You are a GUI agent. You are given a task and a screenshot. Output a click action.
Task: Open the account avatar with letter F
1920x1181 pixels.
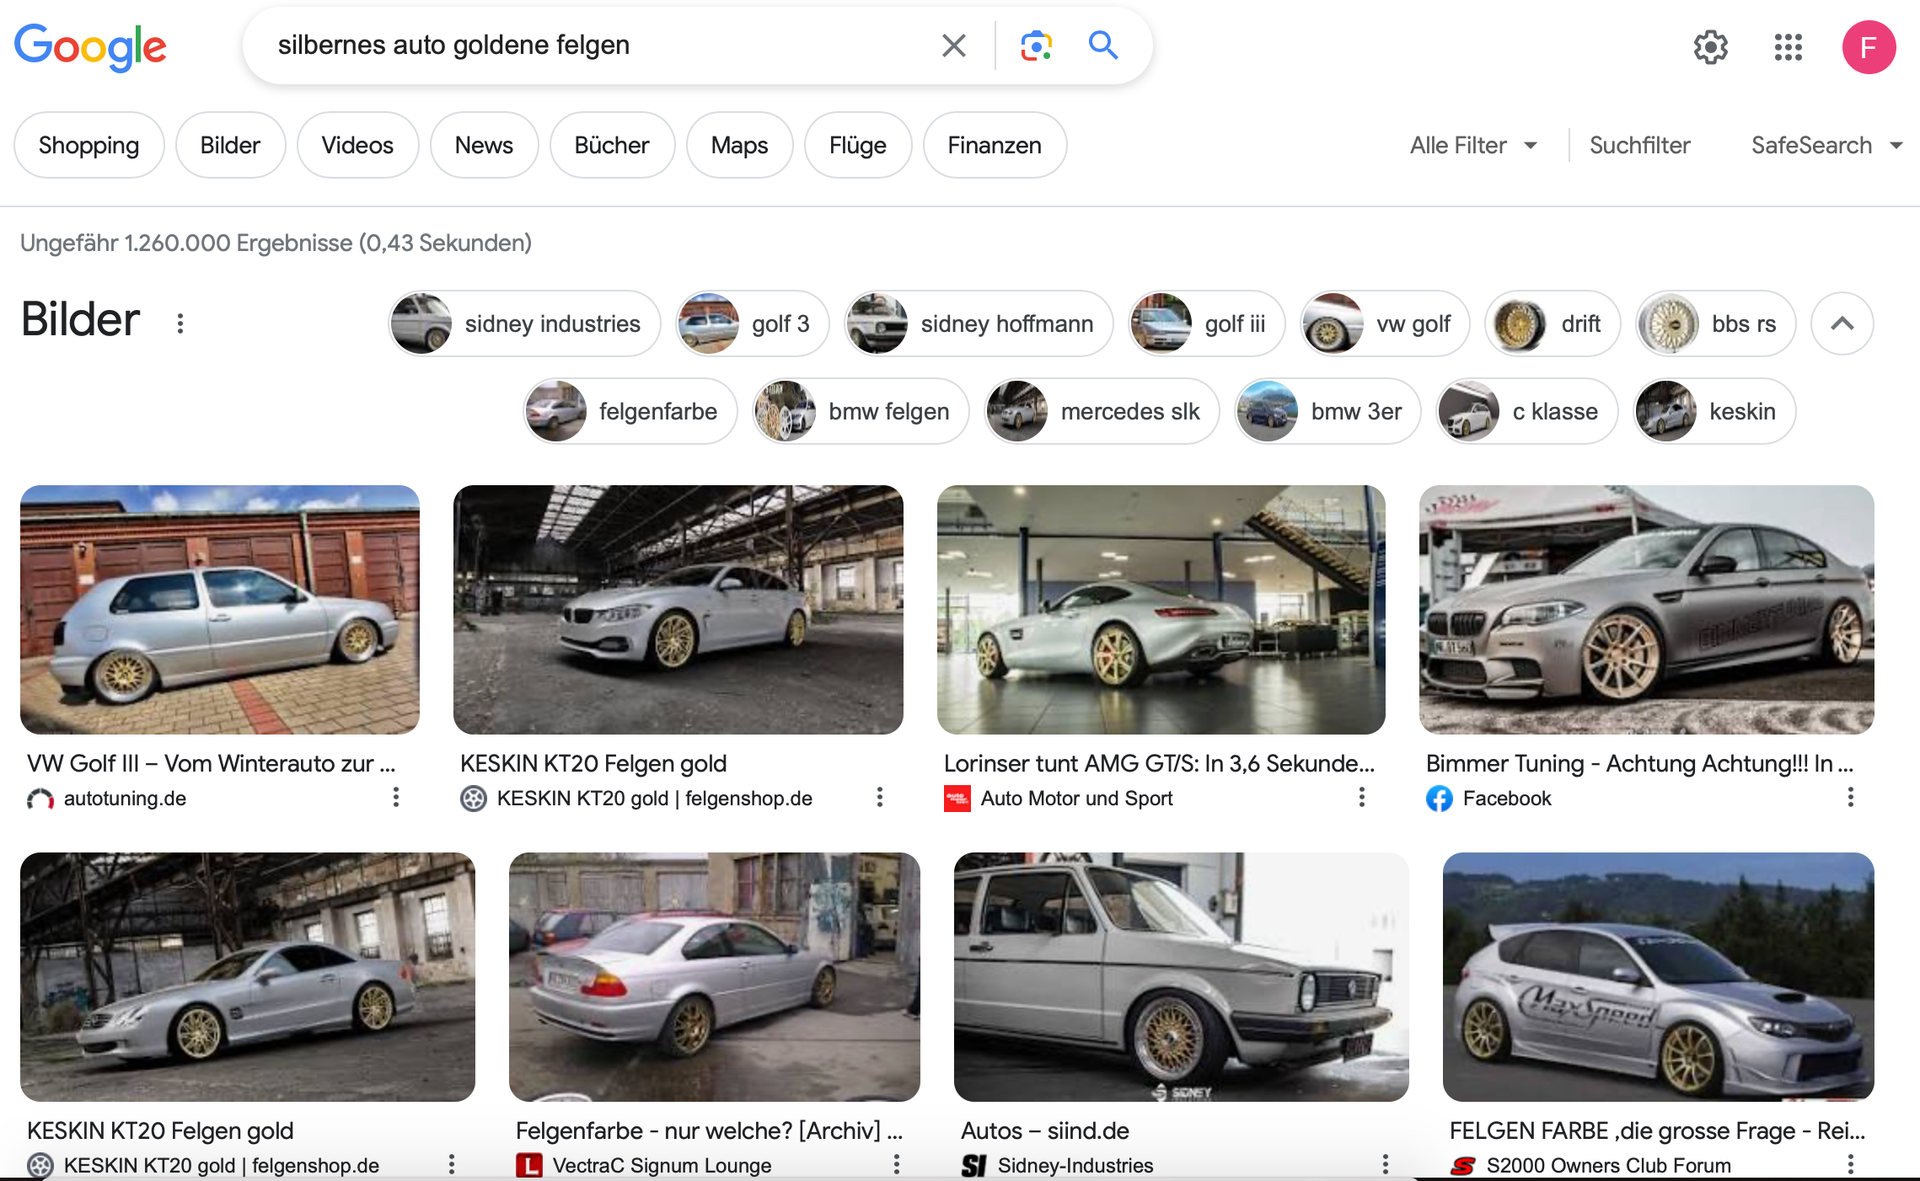click(x=1868, y=47)
